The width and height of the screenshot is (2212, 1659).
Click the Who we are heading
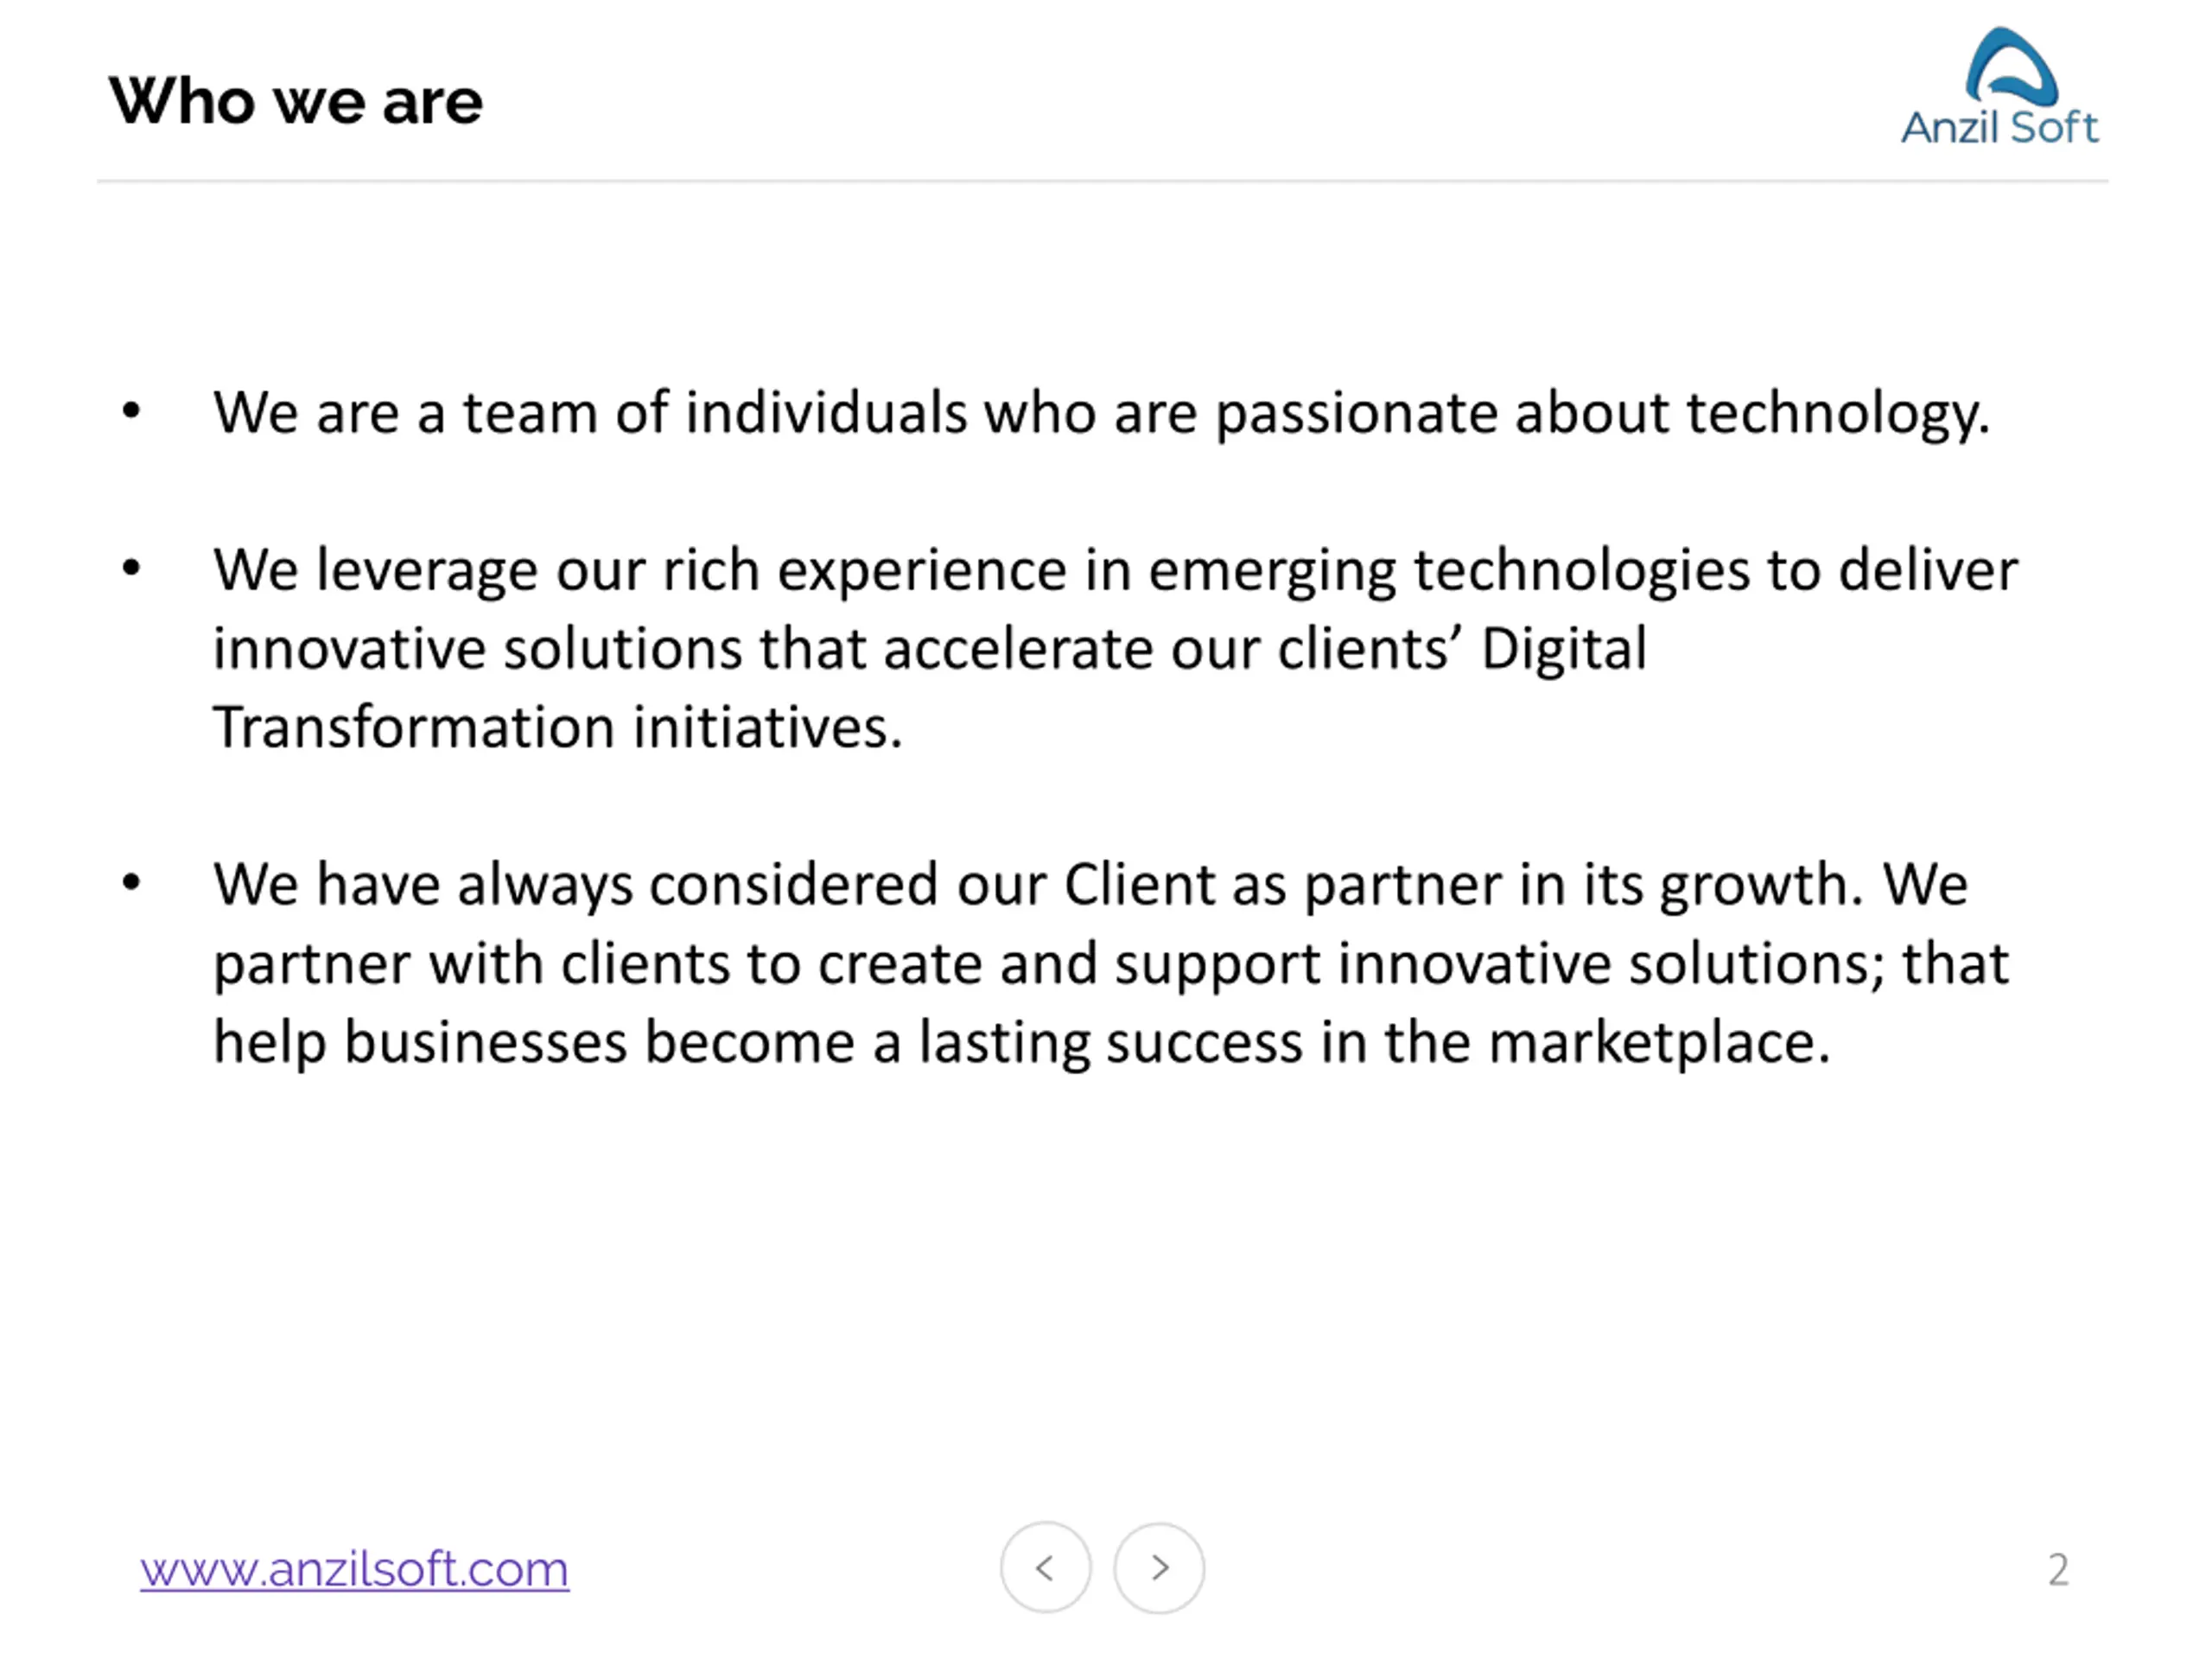[x=296, y=101]
